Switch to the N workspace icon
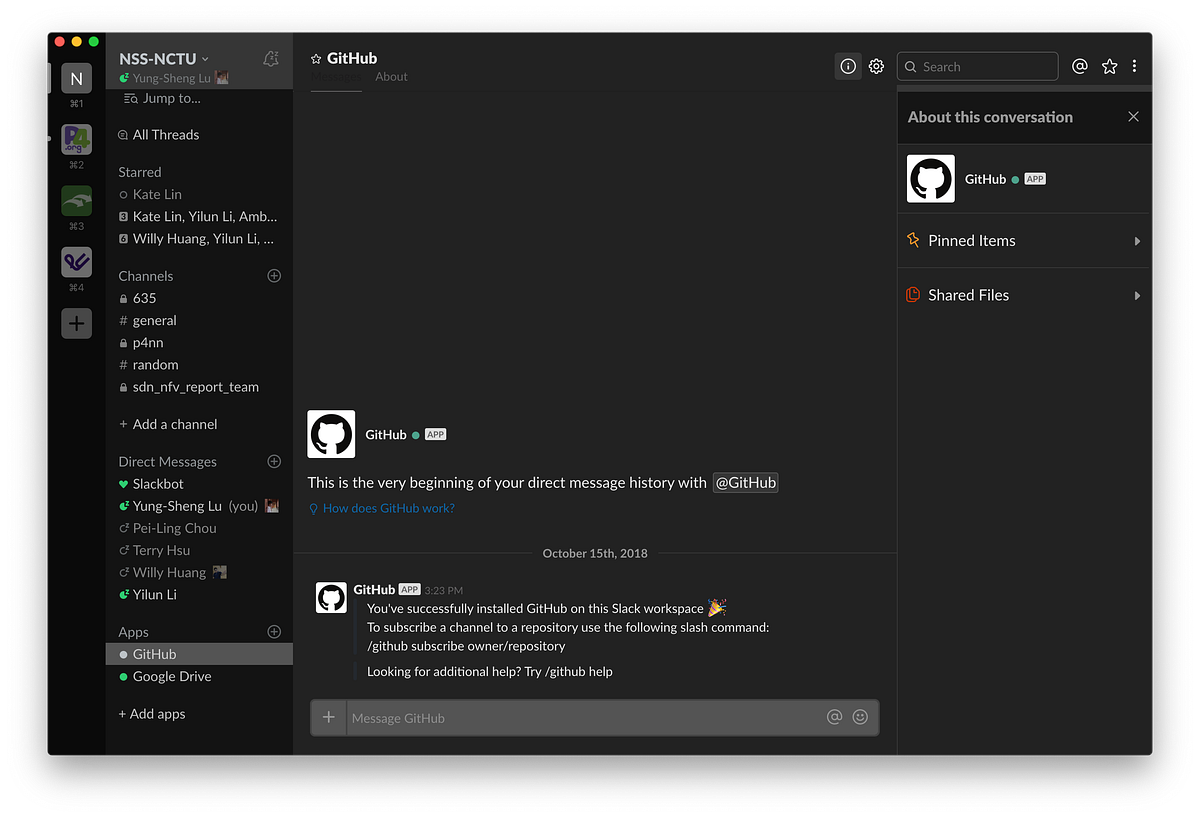1200x818 pixels. tap(77, 79)
